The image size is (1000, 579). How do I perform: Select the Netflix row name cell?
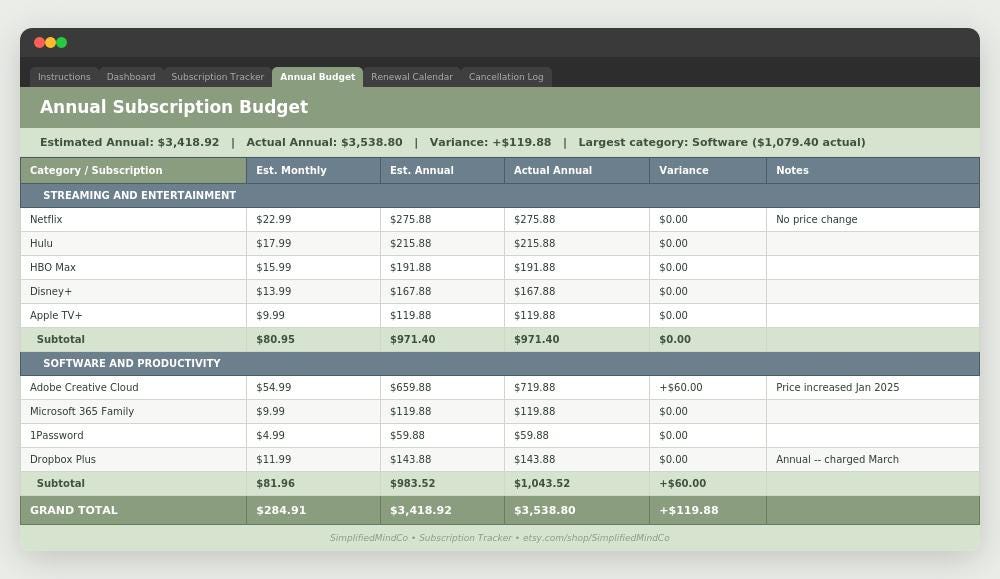[x=133, y=219]
